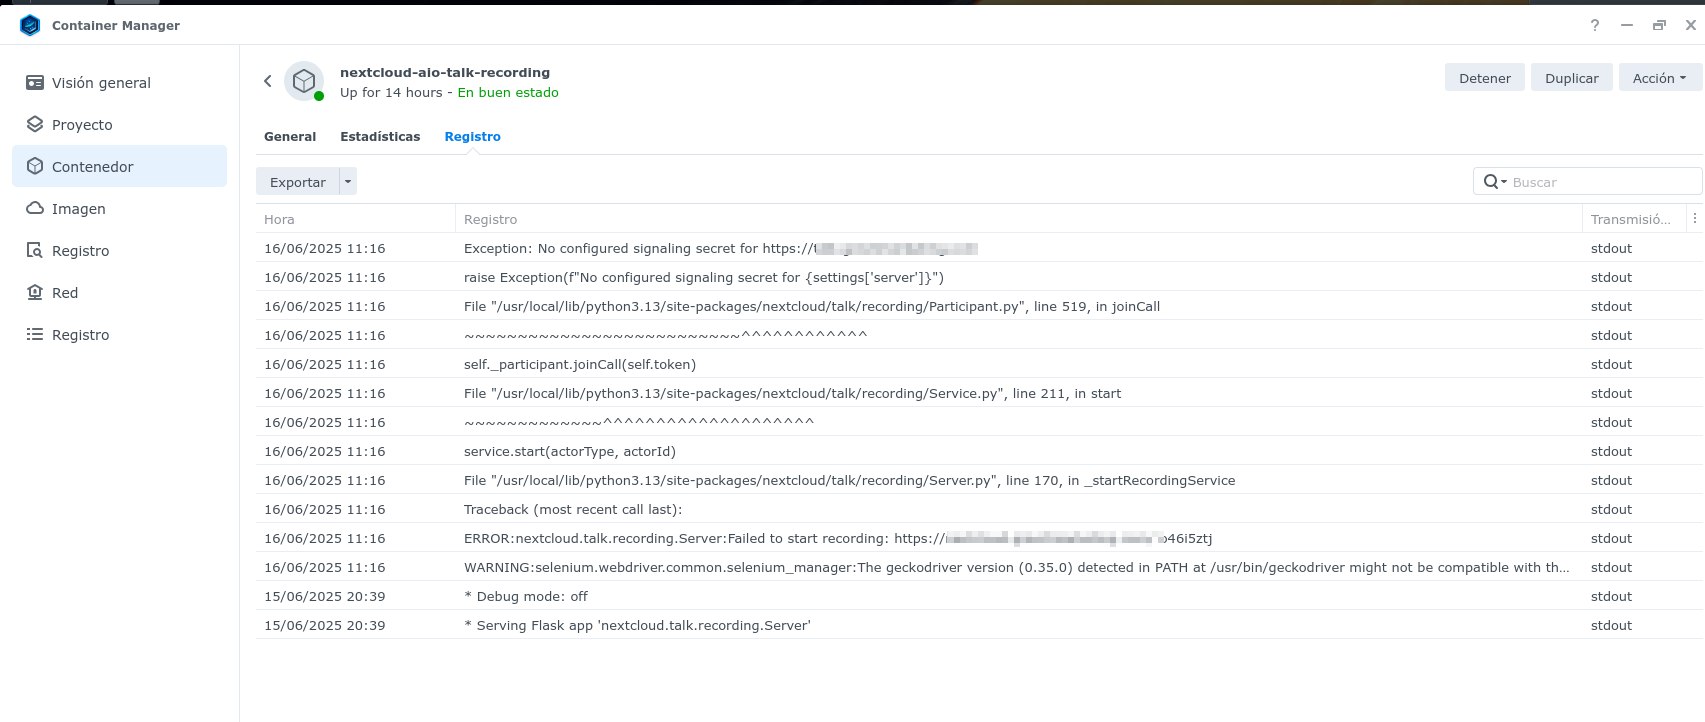Select the Service.py line 211 log row
The height and width of the screenshot is (722, 1705).
[x=979, y=393]
